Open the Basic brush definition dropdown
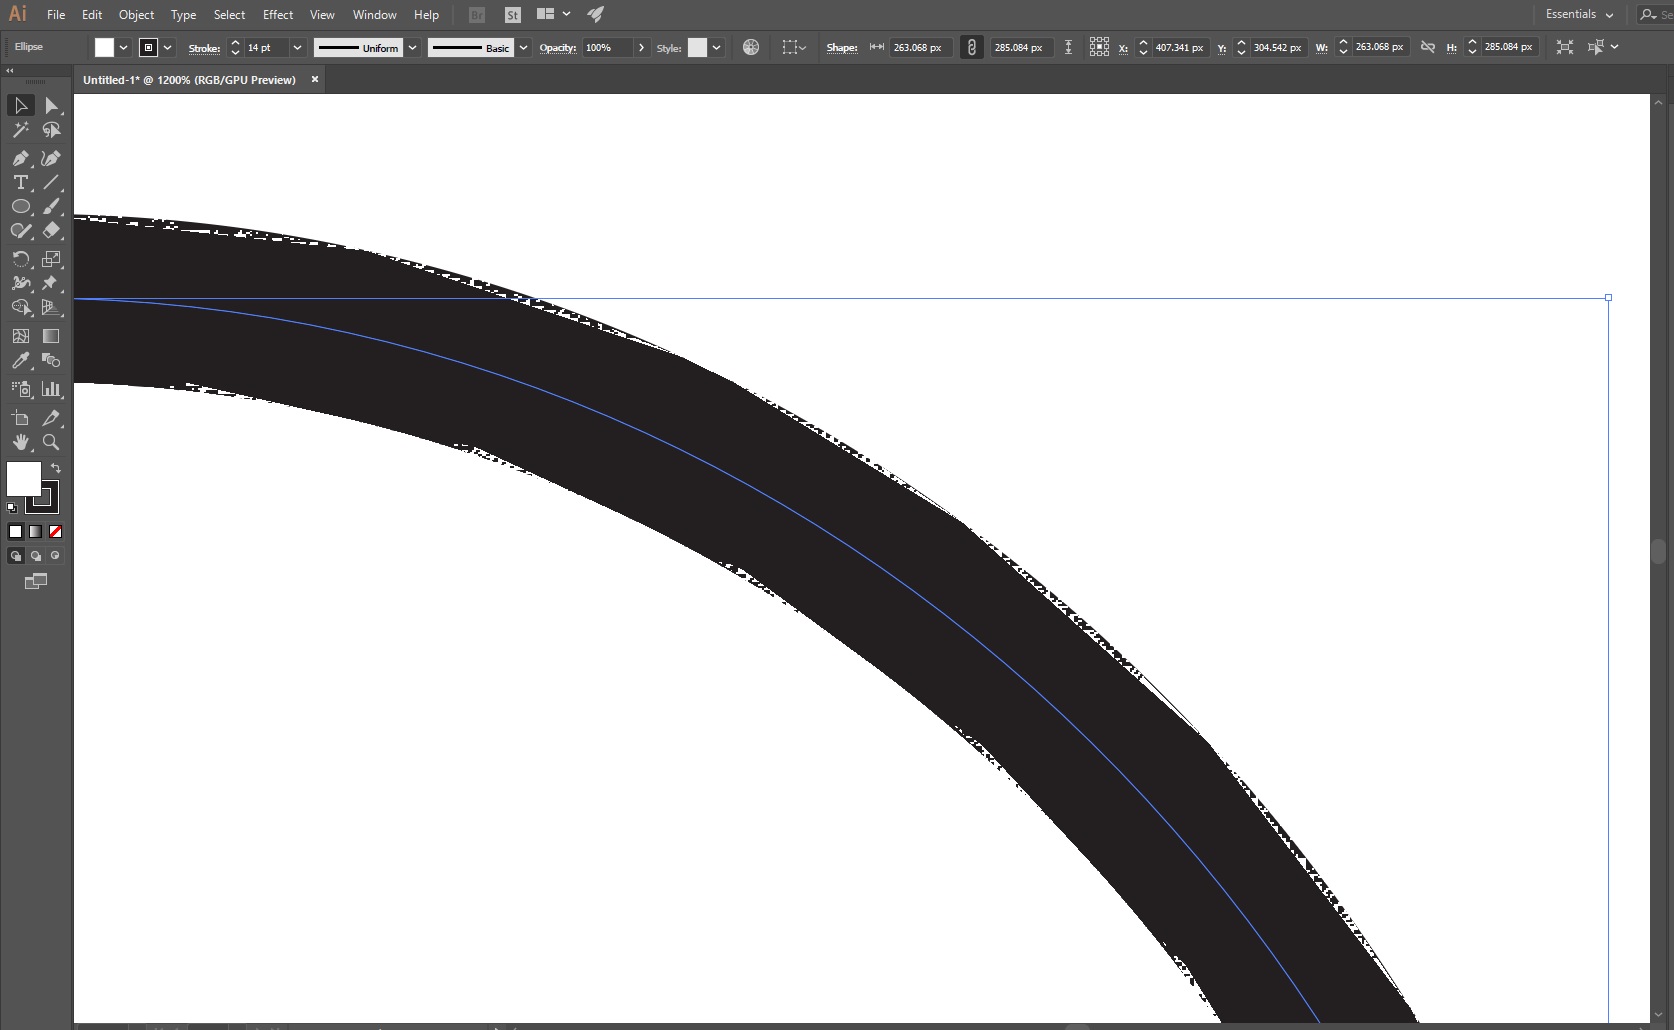The width and height of the screenshot is (1674, 1030). [x=523, y=47]
